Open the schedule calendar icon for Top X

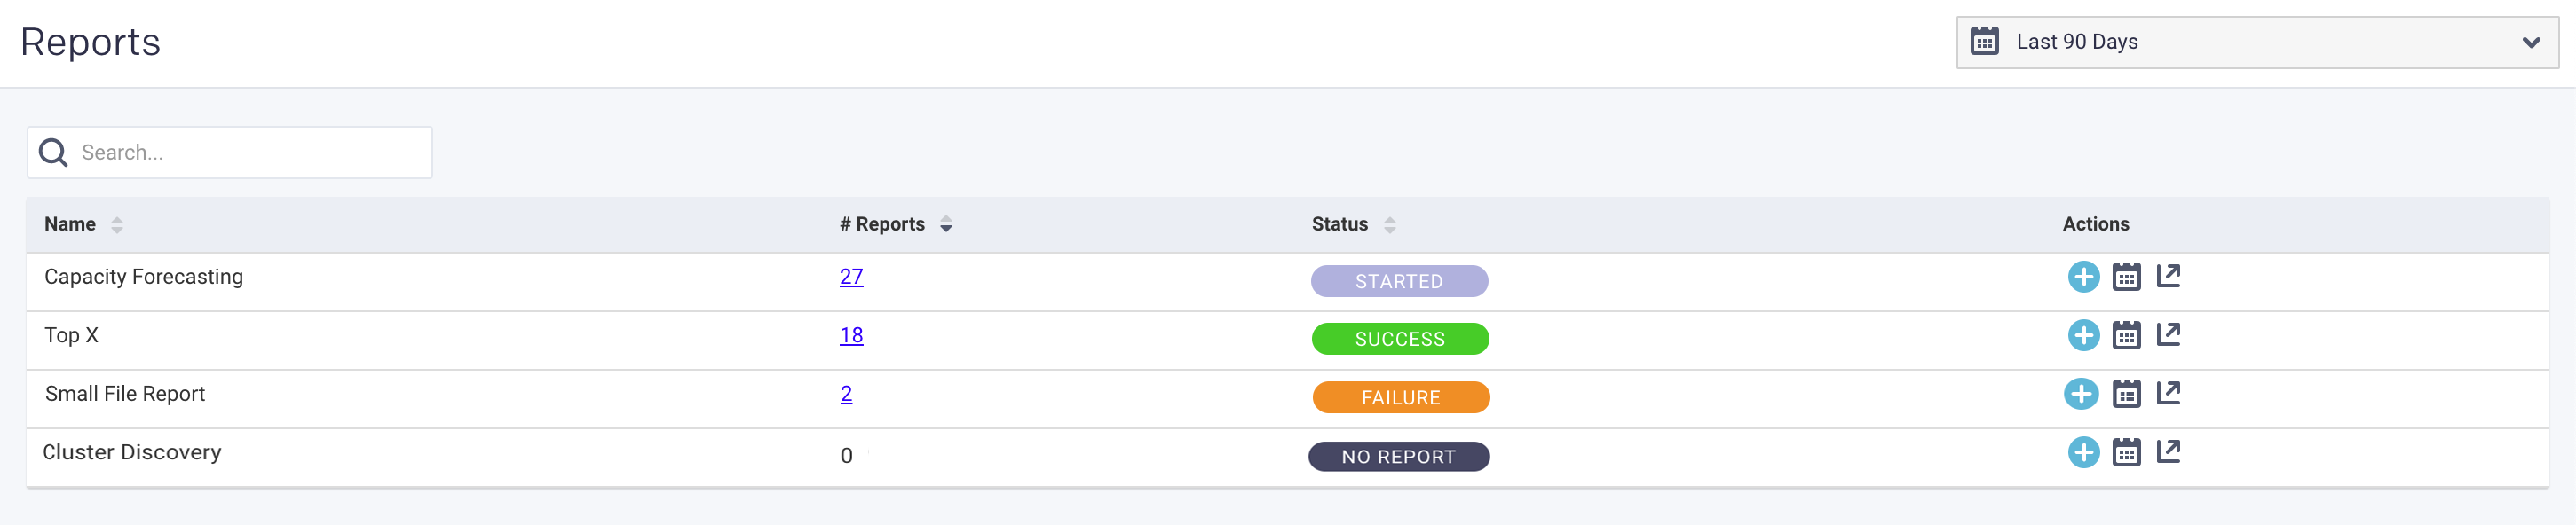[2126, 336]
